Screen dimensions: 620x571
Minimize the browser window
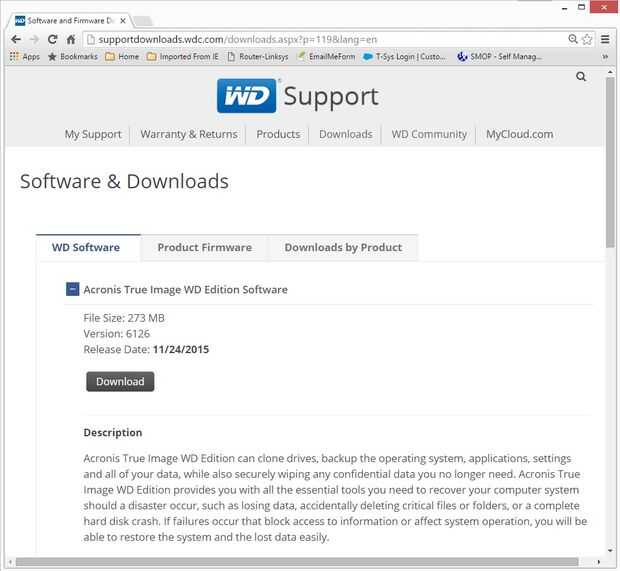[565, 8]
